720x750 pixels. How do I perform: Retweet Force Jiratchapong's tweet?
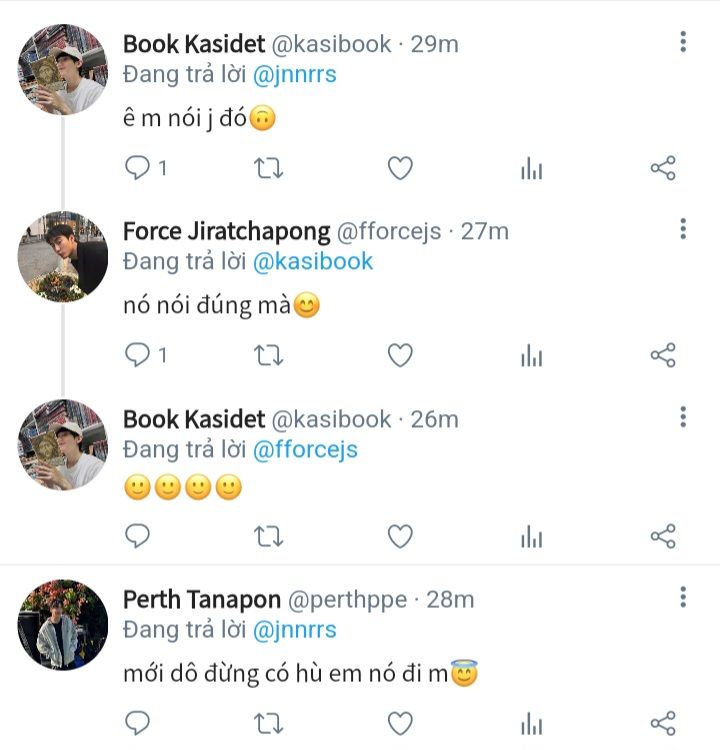[268, 355]
